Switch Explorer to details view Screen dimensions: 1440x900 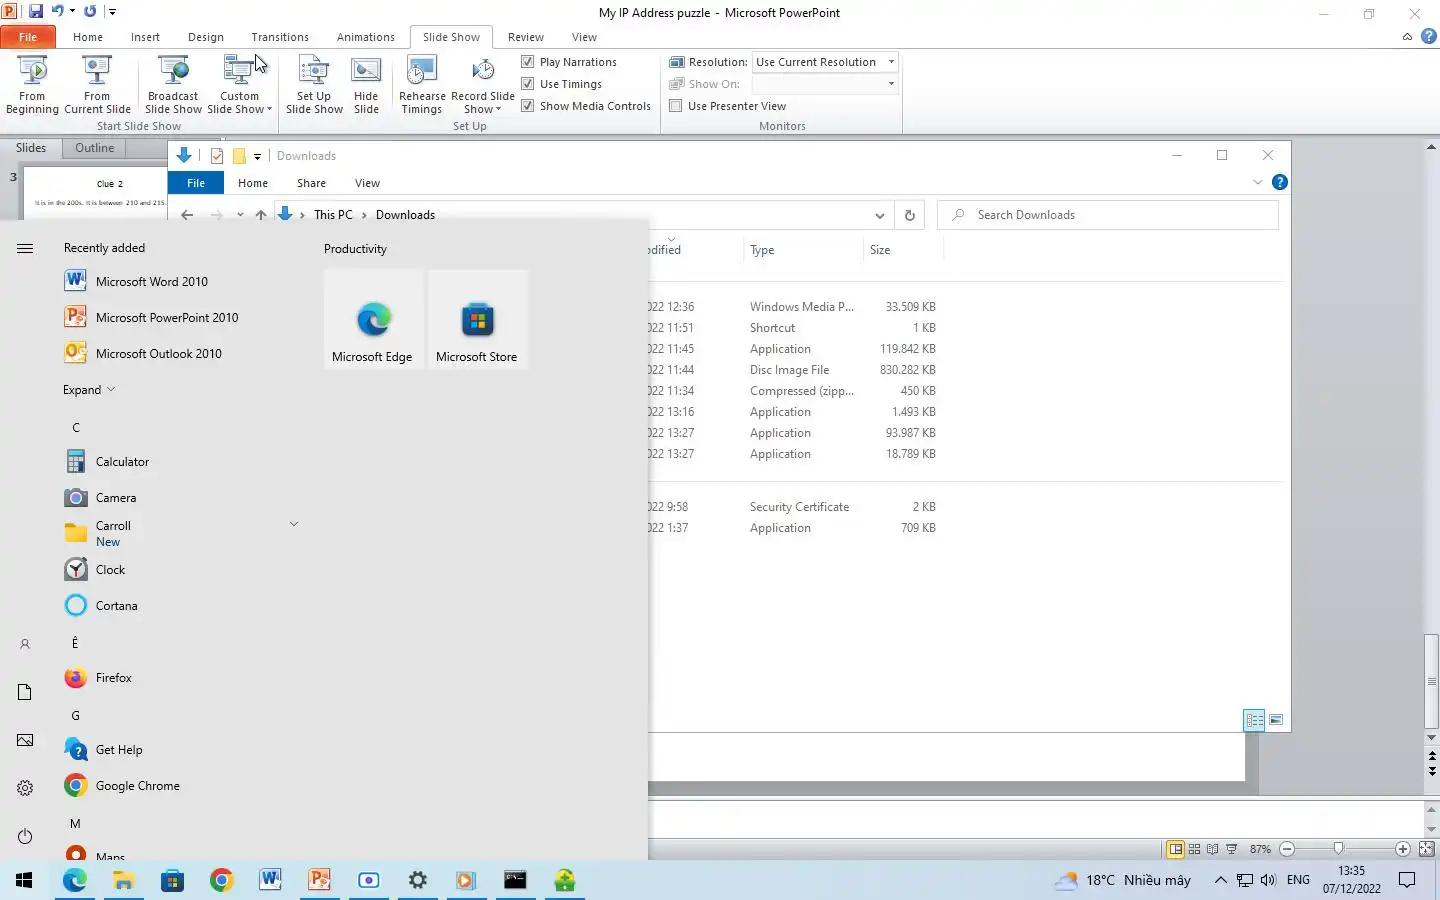coord(1254,720)
